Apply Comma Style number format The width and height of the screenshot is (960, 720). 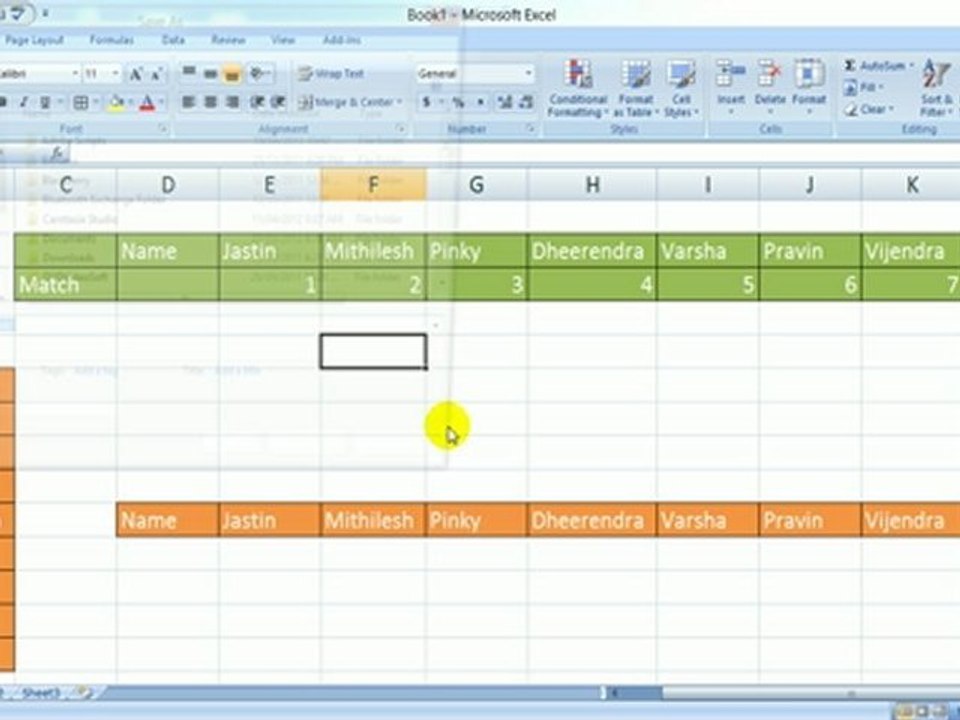[x=481, y=102]
